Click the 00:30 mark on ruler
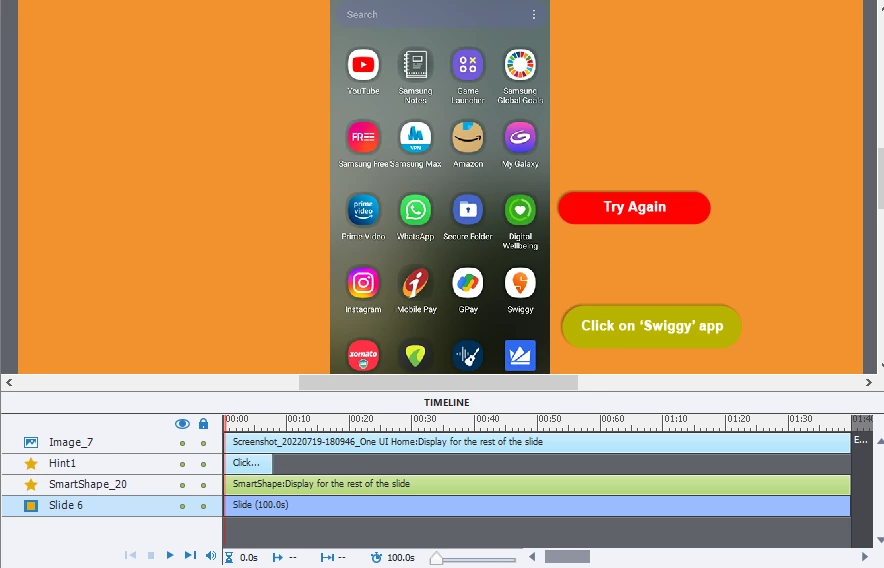Screen dimensions: 884x568 point(424,419)
